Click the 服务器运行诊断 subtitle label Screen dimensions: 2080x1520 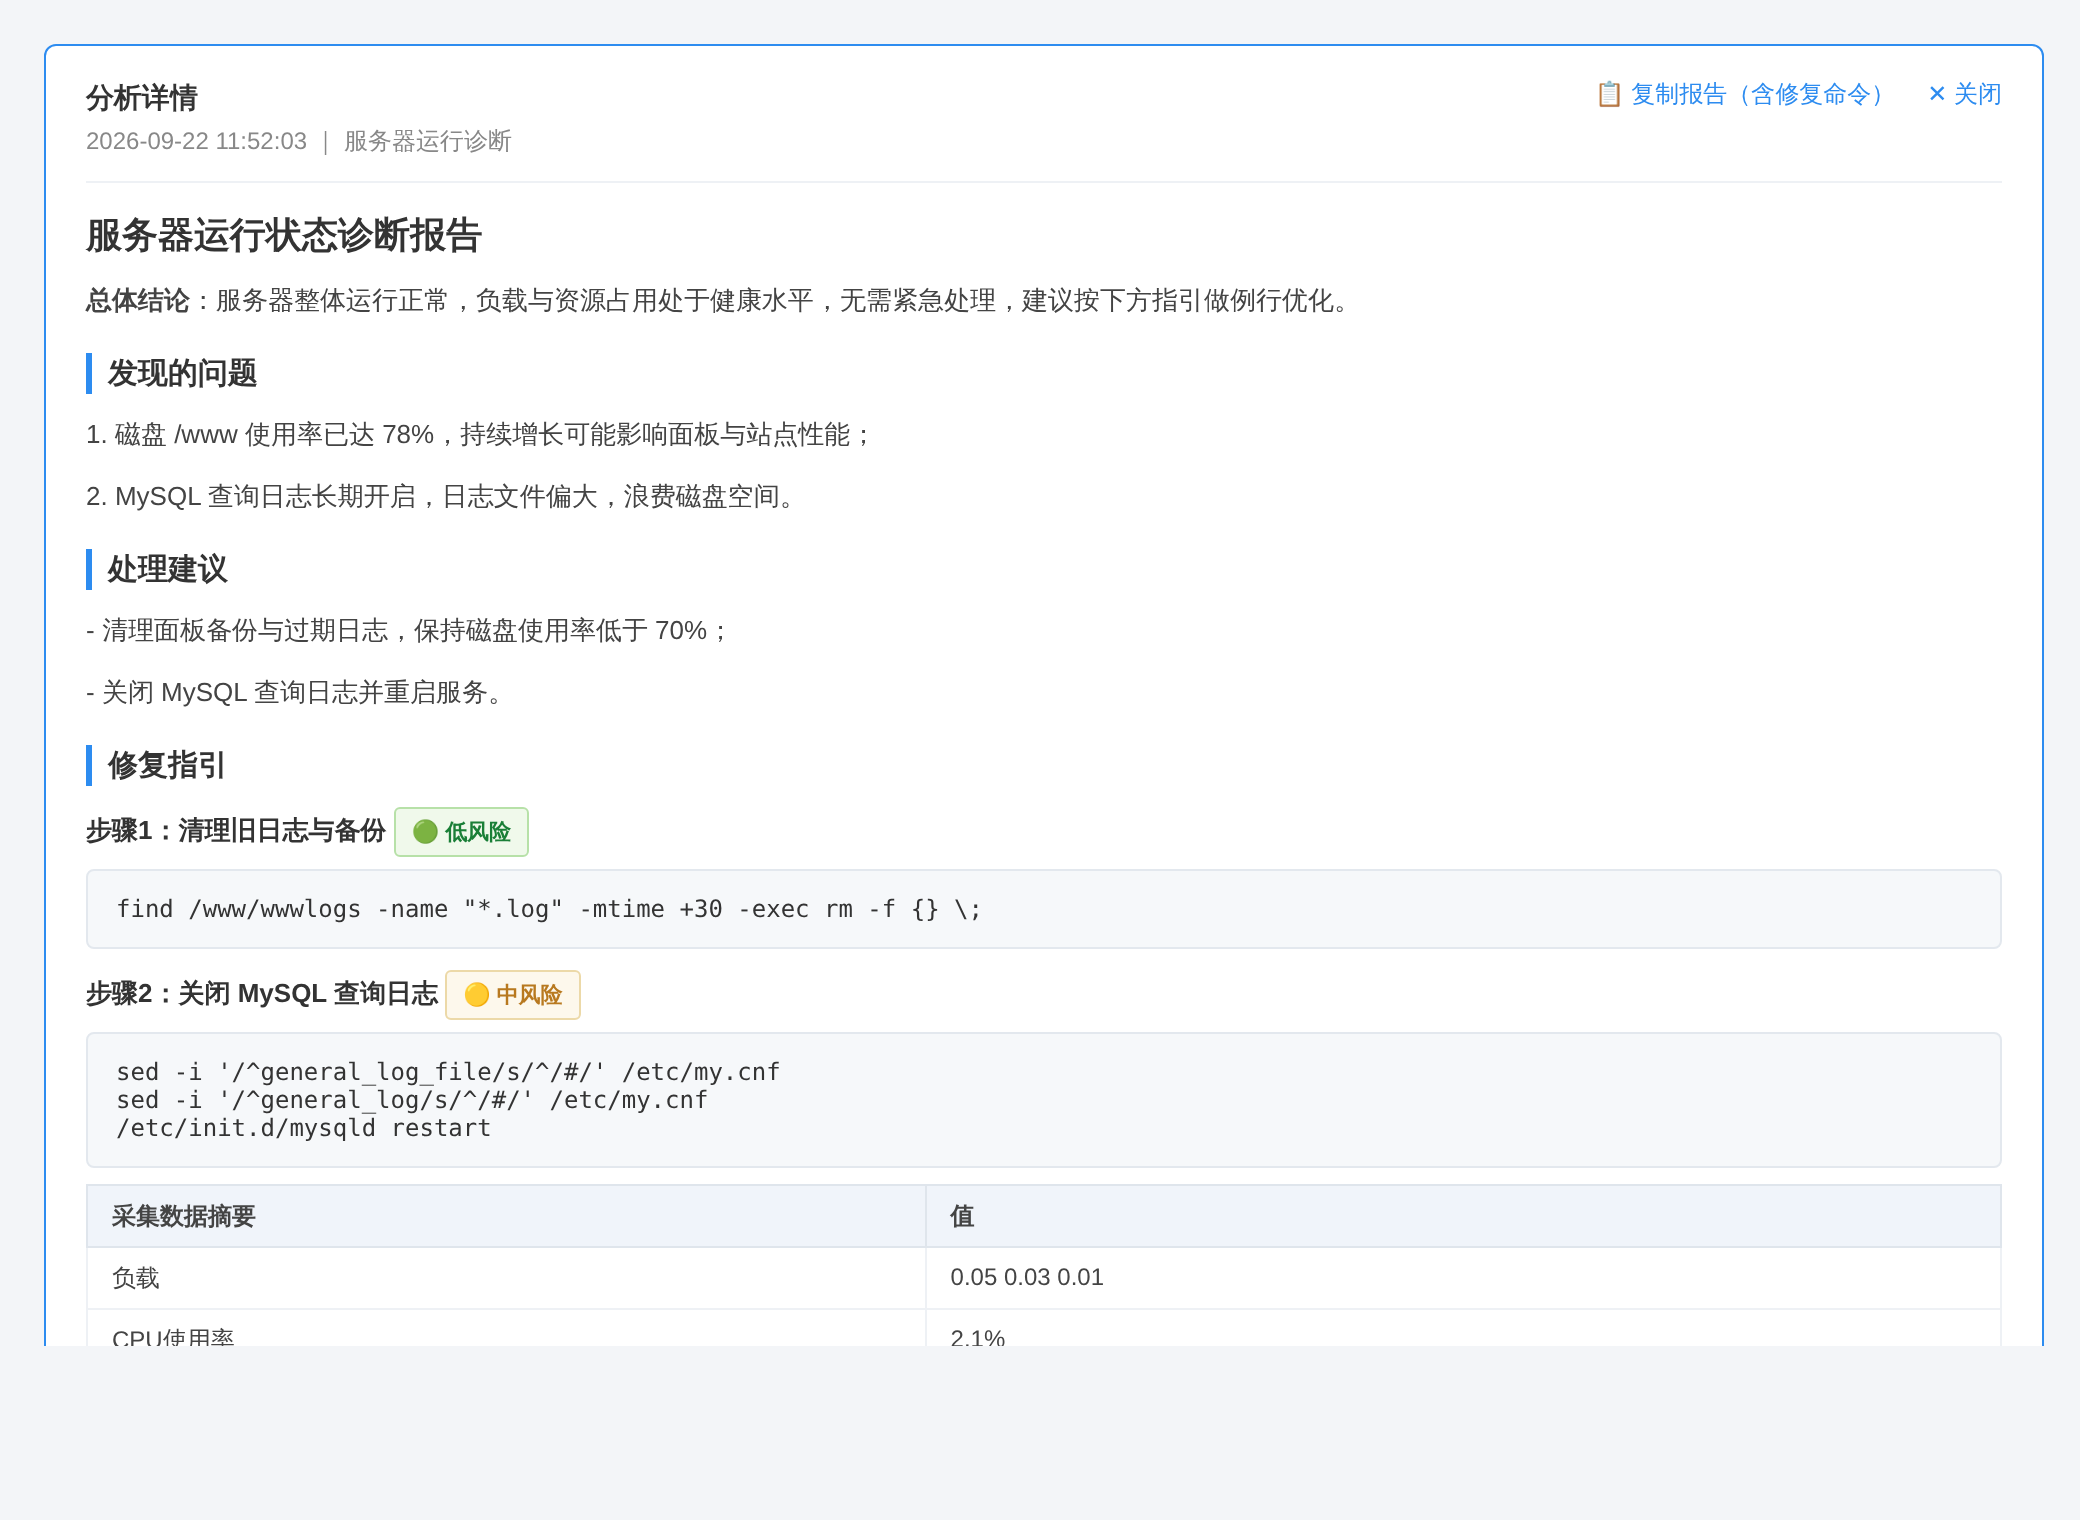[x=428, y=141]
